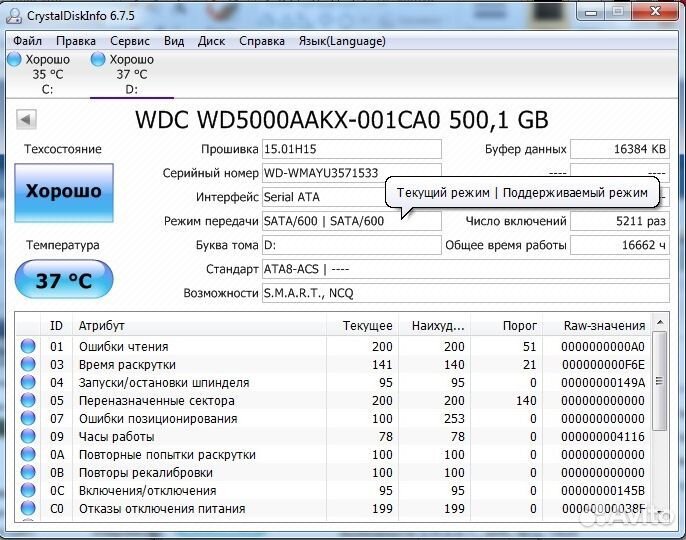The width and height of the screenshot is (686, 540).
Task: Click raw value 00000000149A
Action: point(603,382)
